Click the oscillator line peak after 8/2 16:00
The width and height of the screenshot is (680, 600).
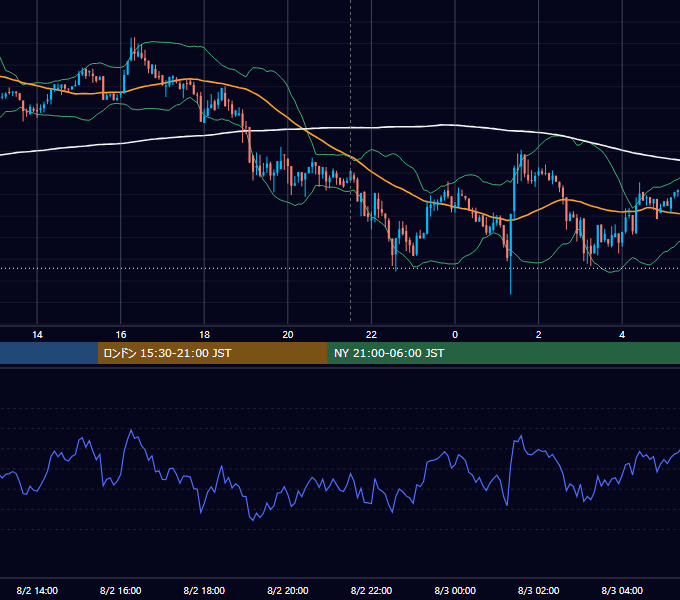coord(131,430)
